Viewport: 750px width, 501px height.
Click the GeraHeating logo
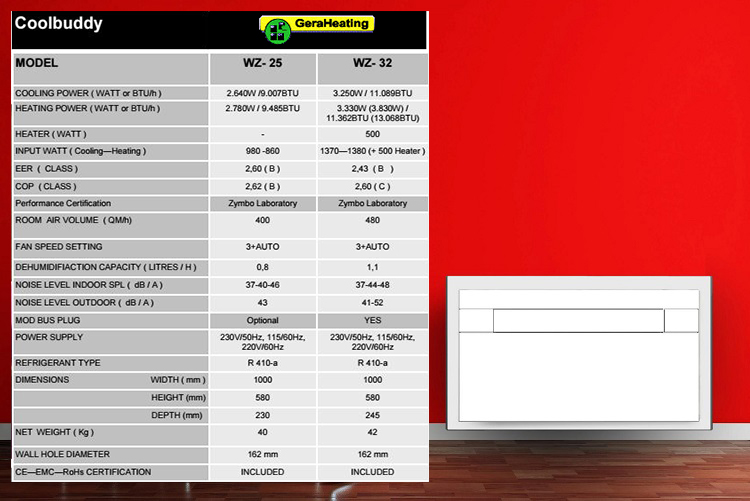point(317,29)
